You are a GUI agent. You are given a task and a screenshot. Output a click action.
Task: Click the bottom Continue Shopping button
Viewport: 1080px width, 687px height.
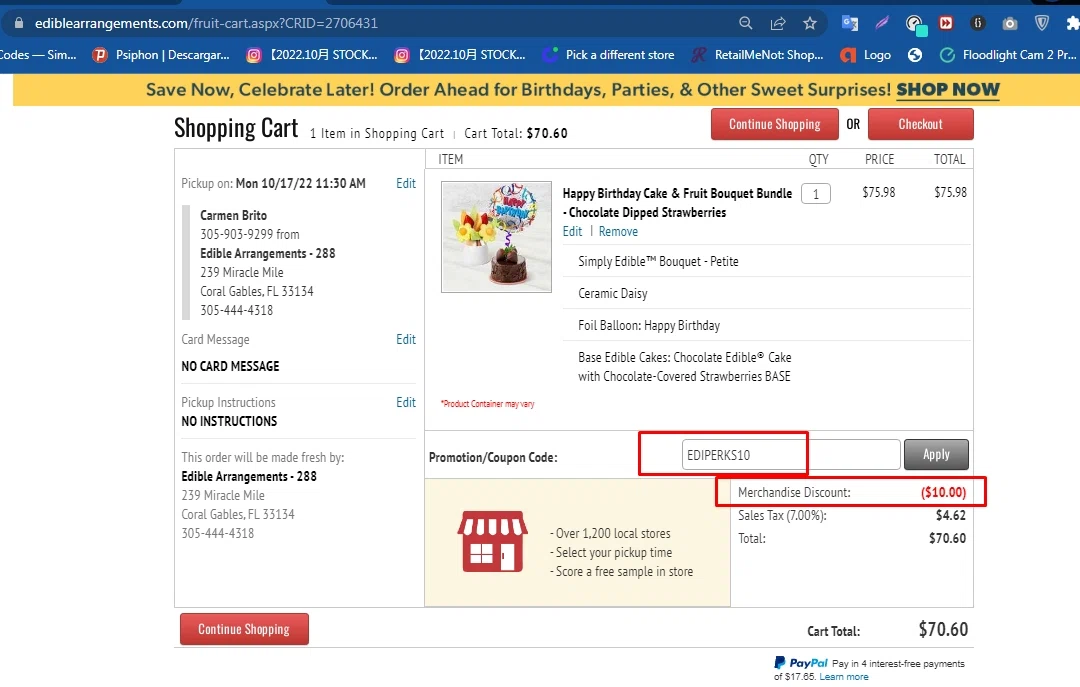(x=244, y=629)
